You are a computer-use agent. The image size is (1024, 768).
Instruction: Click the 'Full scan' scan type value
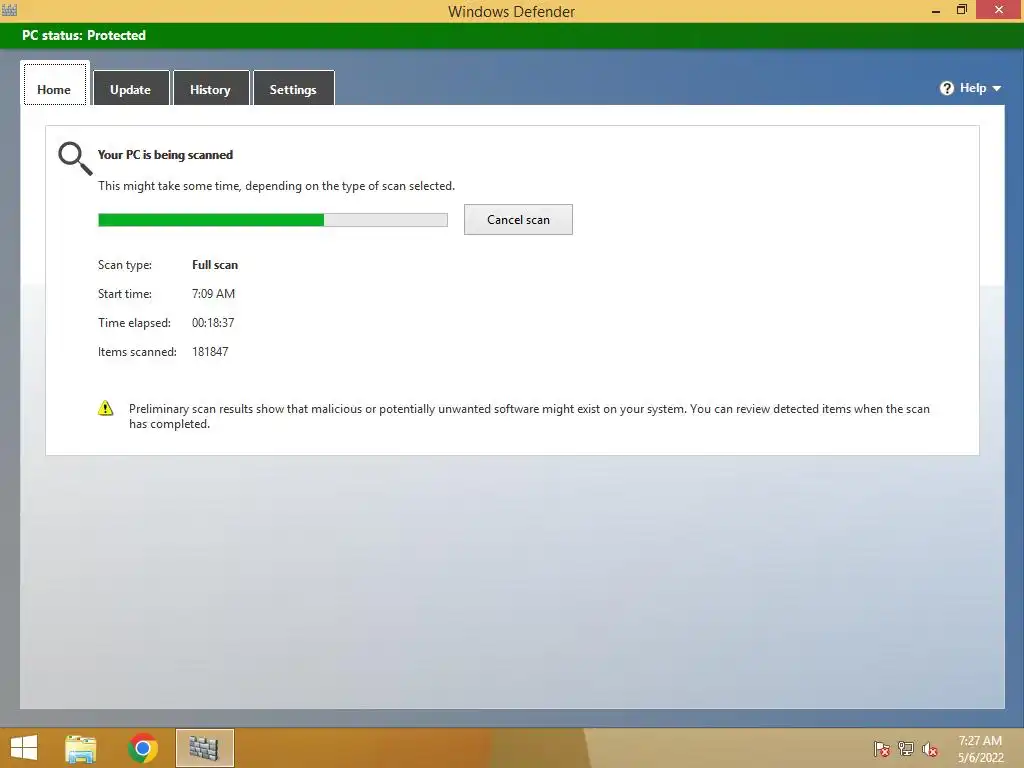click(x=215, y=265)
